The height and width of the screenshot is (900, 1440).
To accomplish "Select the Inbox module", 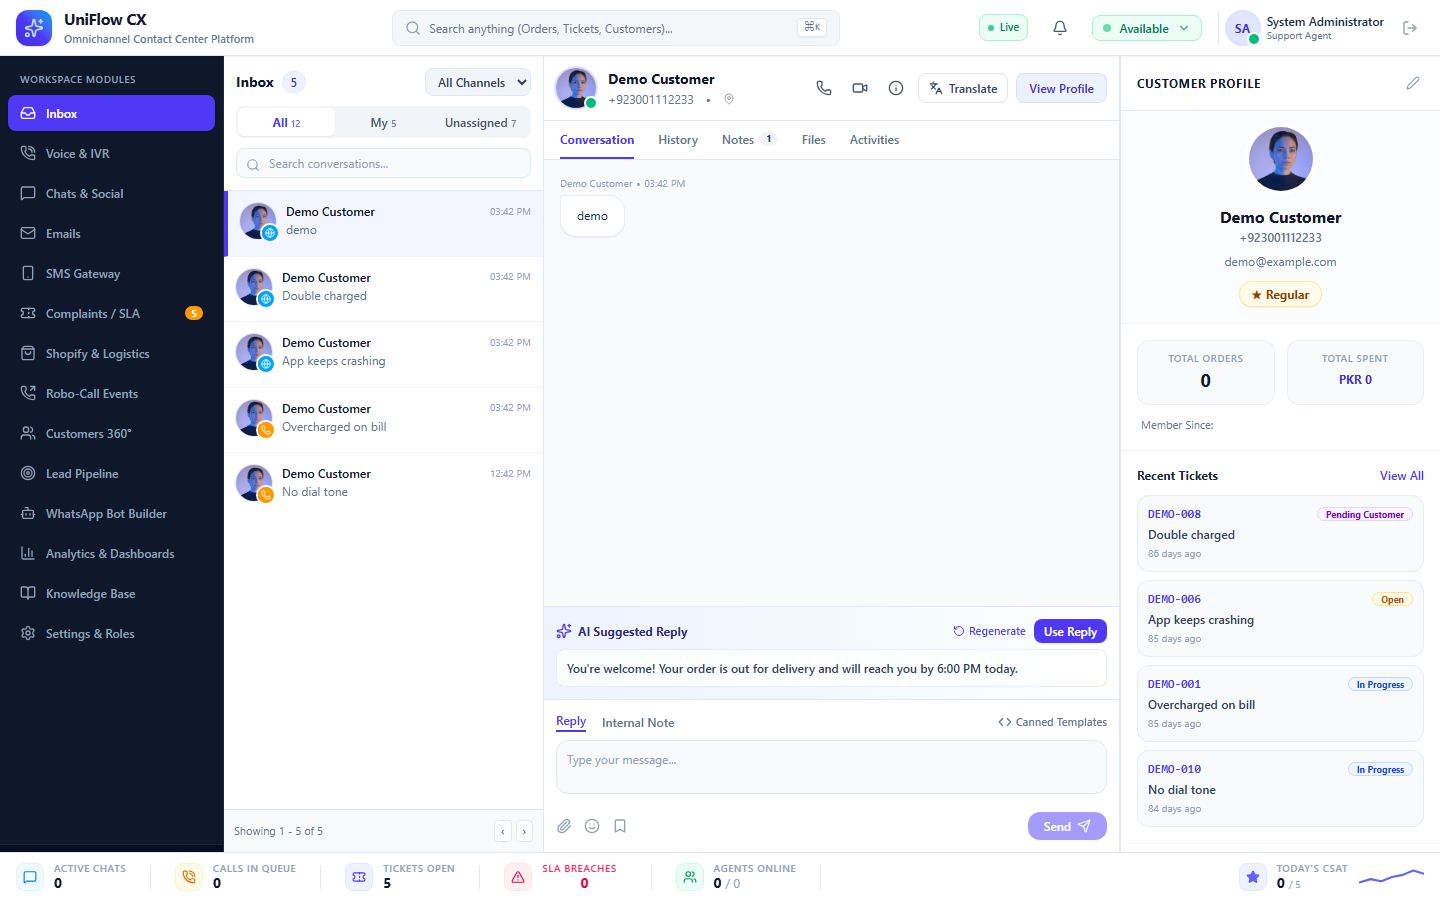I will pyautogui.click(x=111, y=113).
